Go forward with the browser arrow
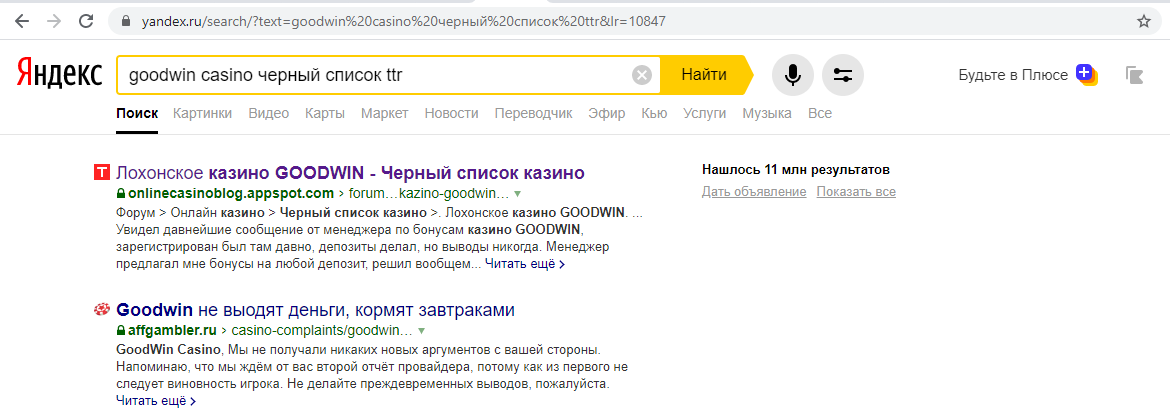1170x419 pixels. point(54,21)
